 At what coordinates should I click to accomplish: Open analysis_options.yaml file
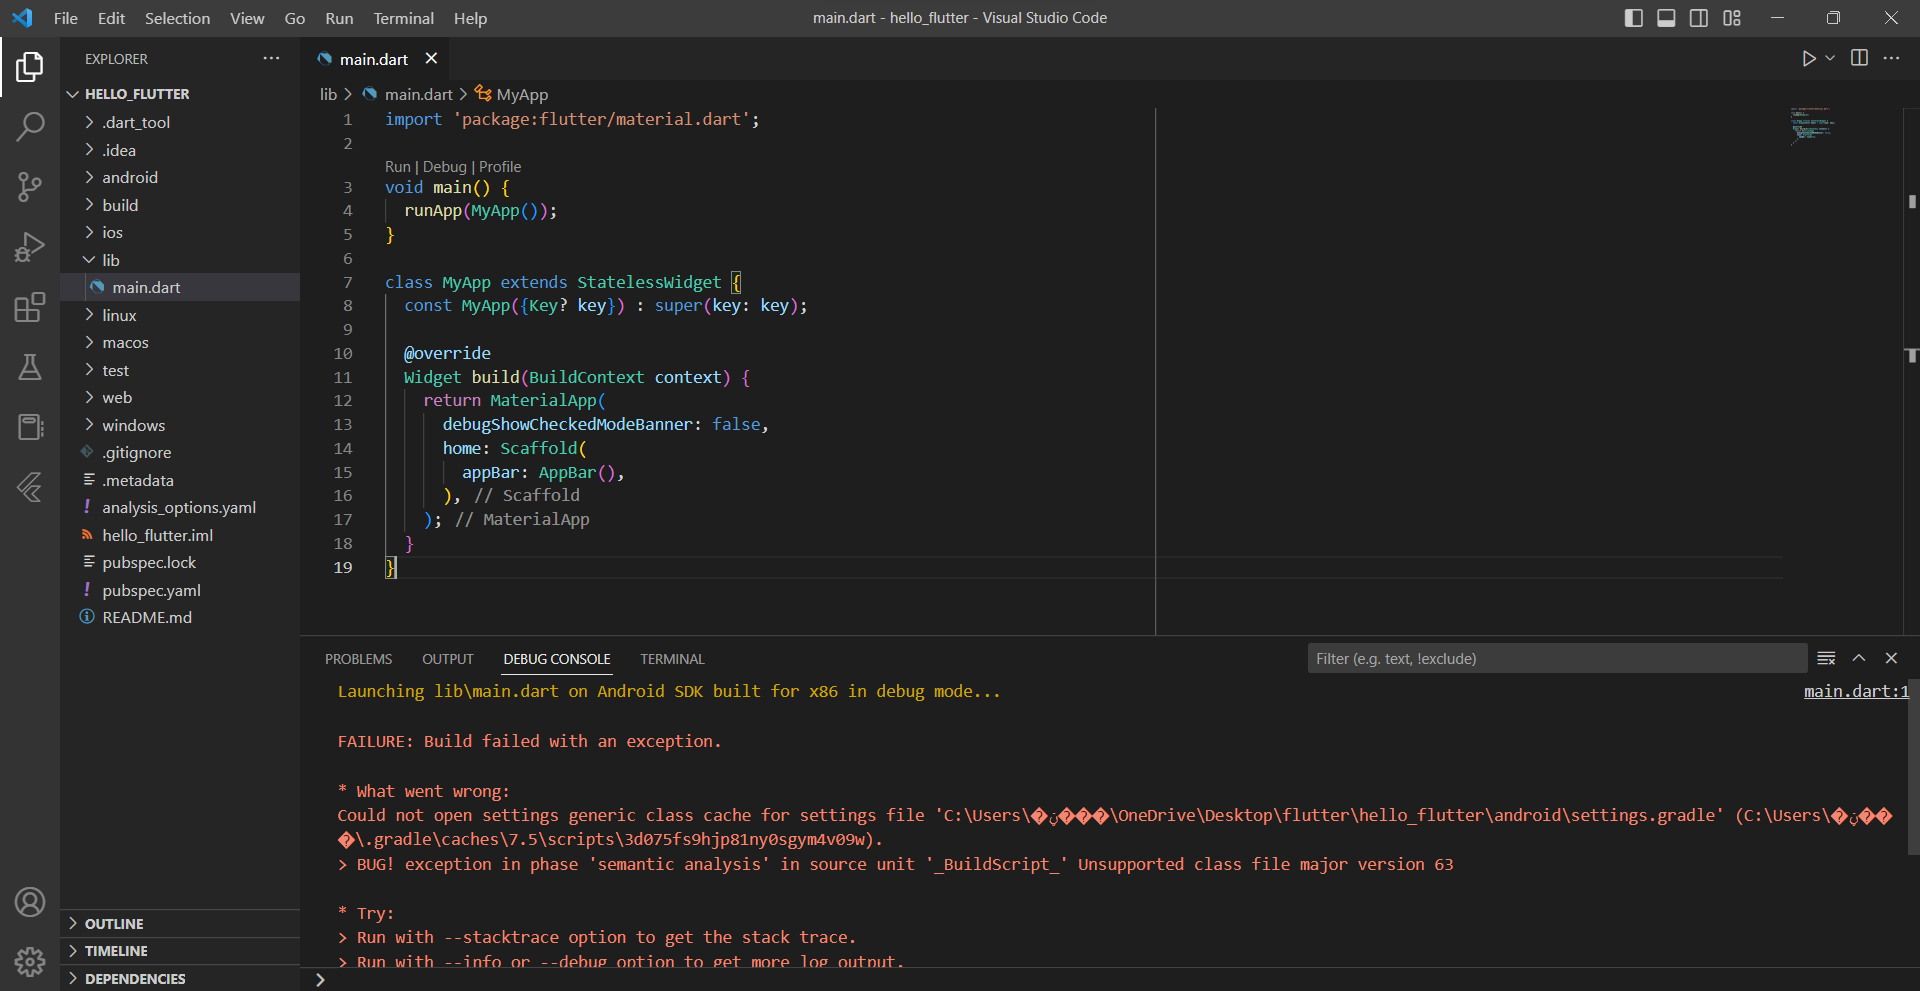point(180,507)
